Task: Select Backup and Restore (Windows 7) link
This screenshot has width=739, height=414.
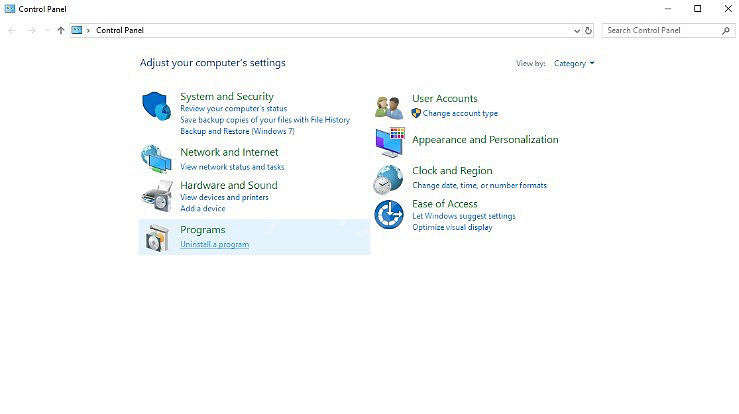Action: pyautogui.click(x=237, y=131)
